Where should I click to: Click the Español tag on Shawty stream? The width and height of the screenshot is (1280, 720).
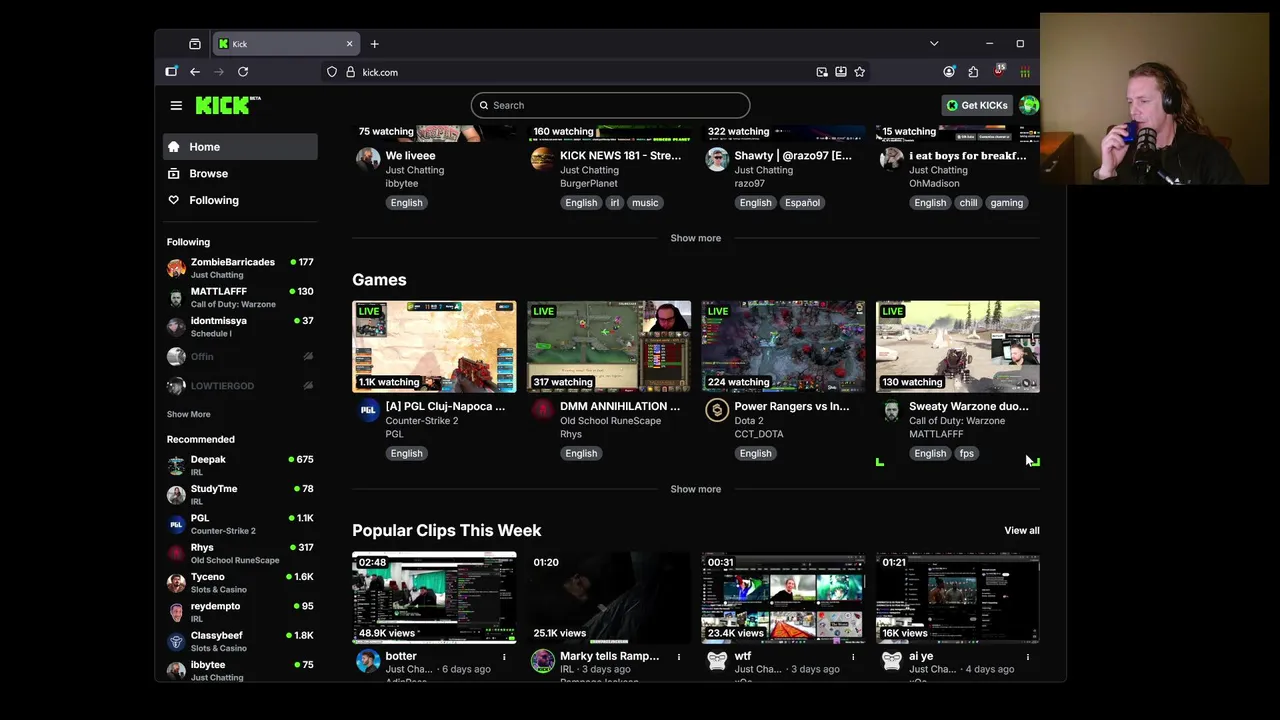coord(802,202)
